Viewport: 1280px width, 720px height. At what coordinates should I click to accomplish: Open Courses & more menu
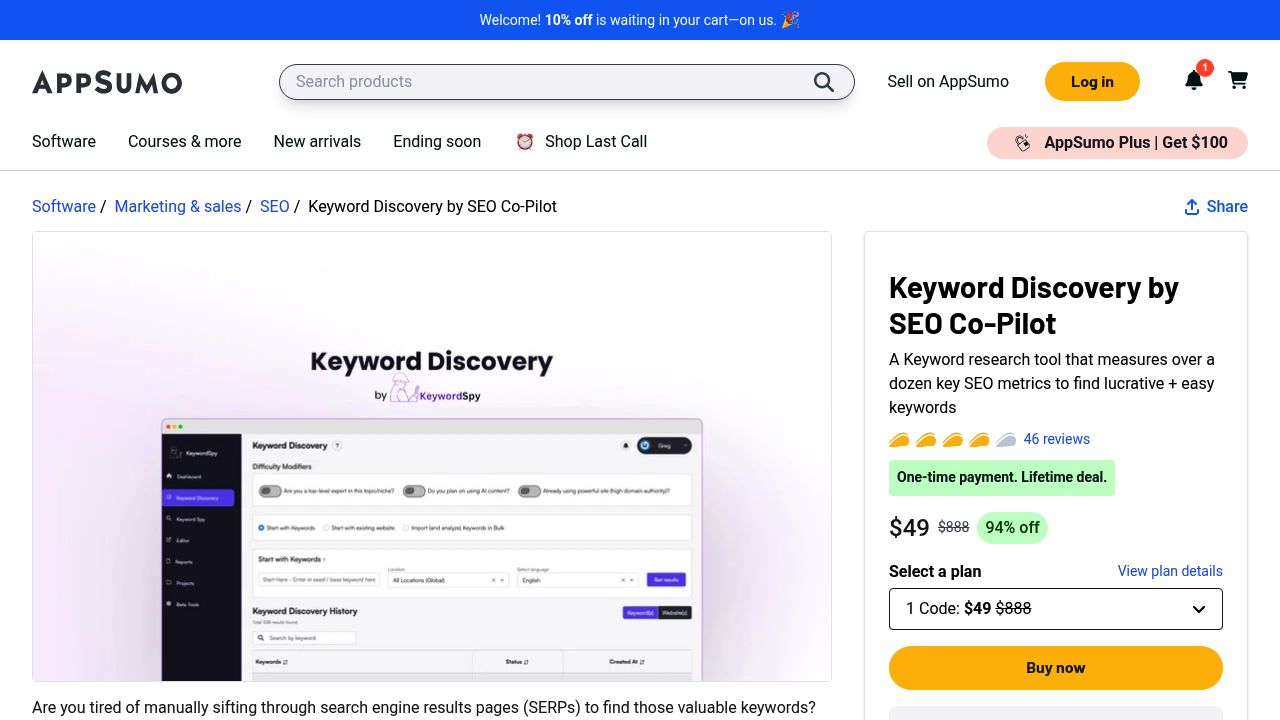[185, 142]
